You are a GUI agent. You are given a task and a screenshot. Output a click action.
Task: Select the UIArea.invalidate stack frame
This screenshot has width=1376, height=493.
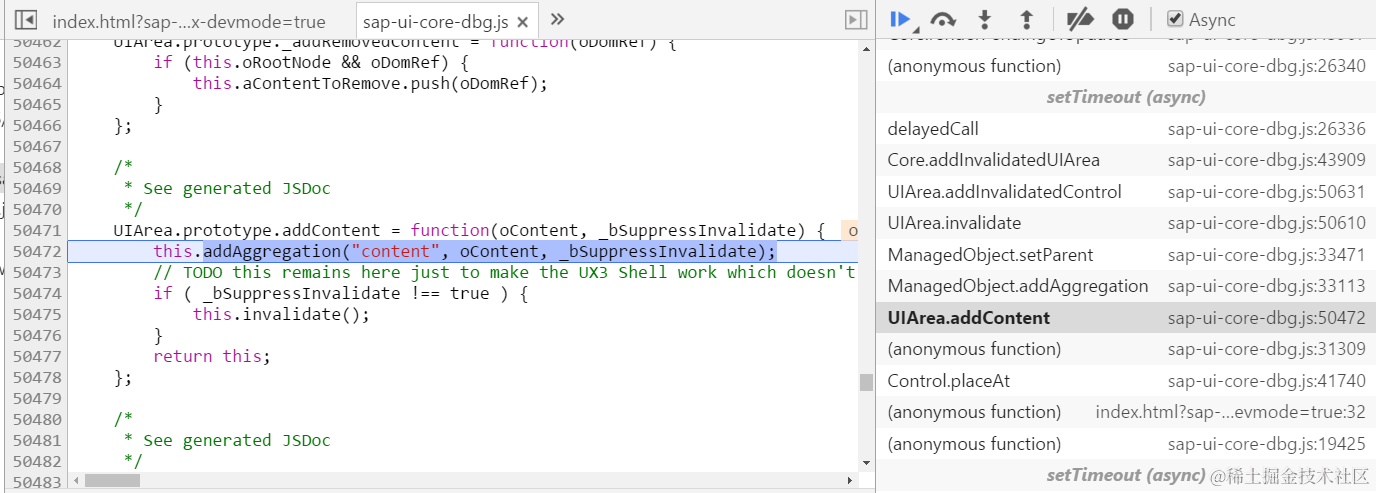pos(1125,223)
